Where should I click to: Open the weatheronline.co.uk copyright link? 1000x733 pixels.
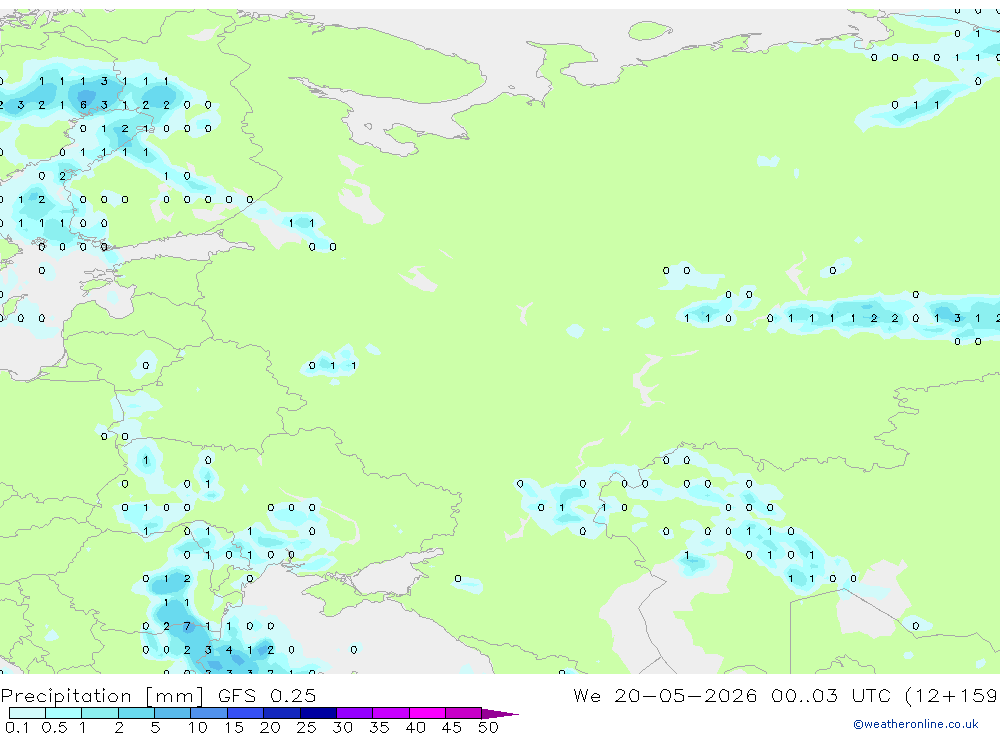click(915, 724)
